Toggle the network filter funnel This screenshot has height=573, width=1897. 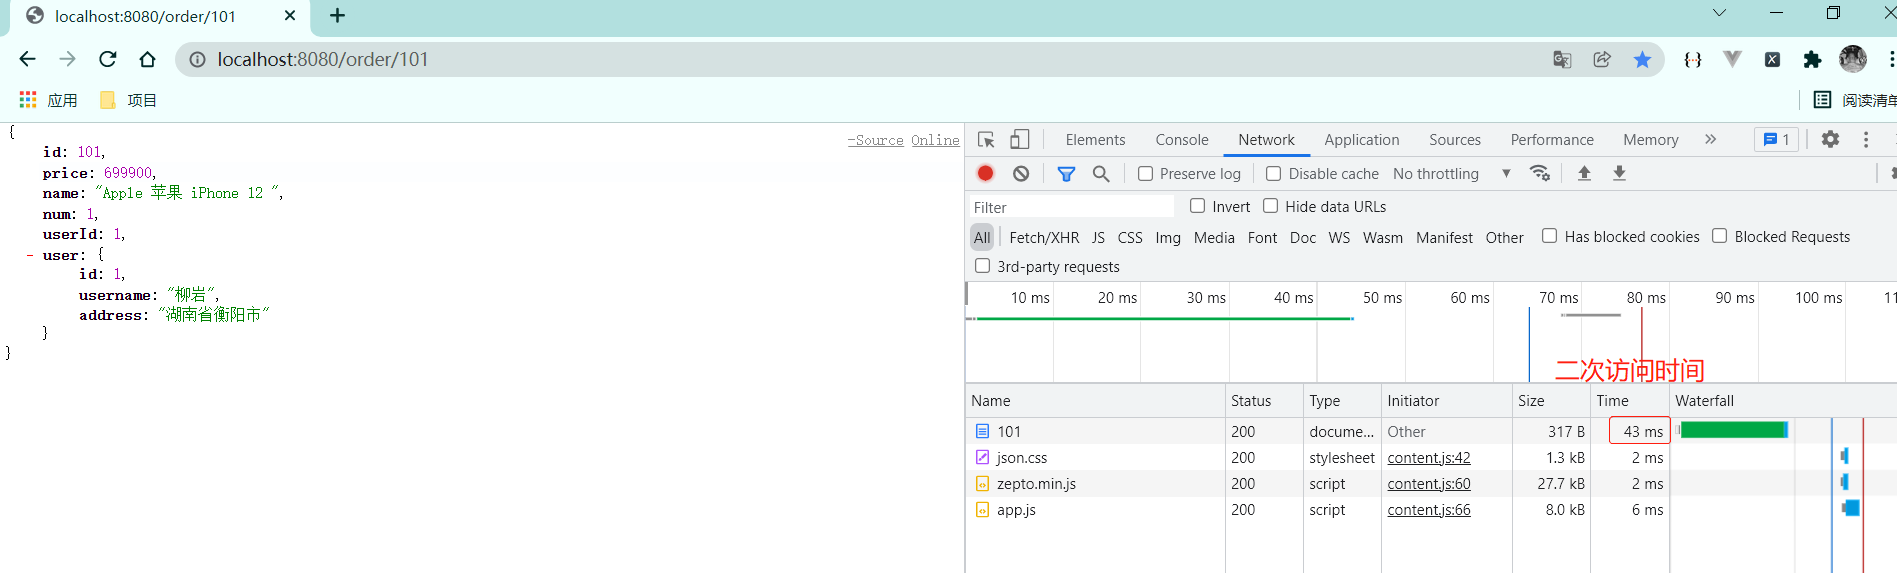pos(1066,173)
